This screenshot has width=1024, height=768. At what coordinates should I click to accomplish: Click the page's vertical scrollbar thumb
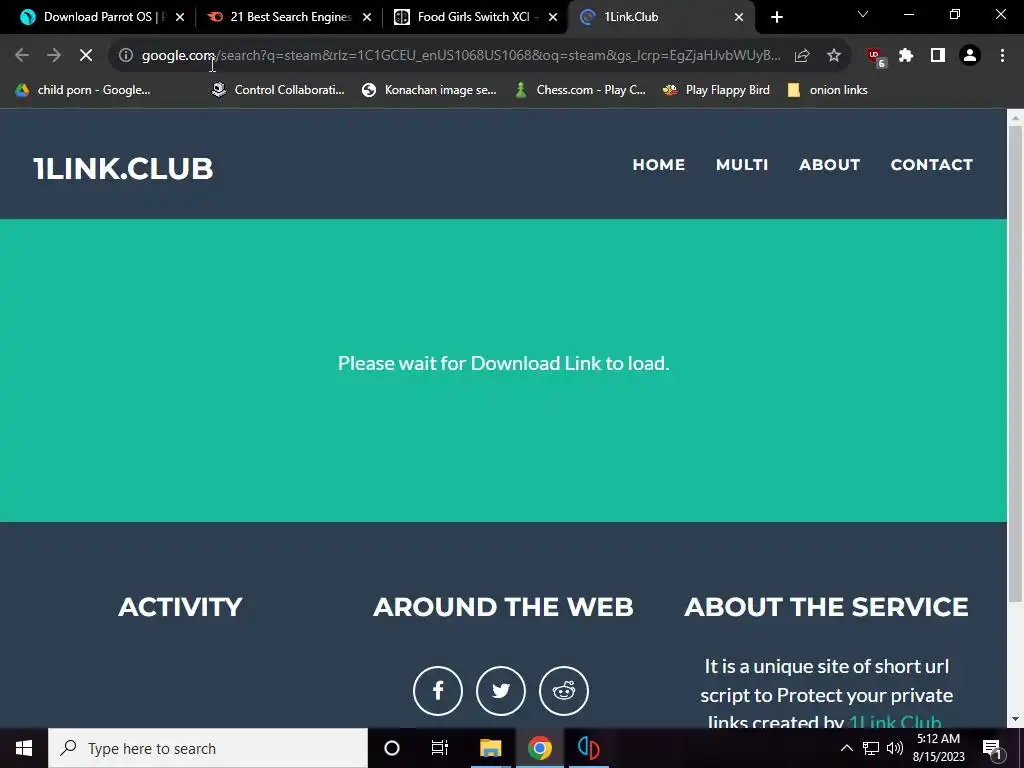tap(1015, 363)
